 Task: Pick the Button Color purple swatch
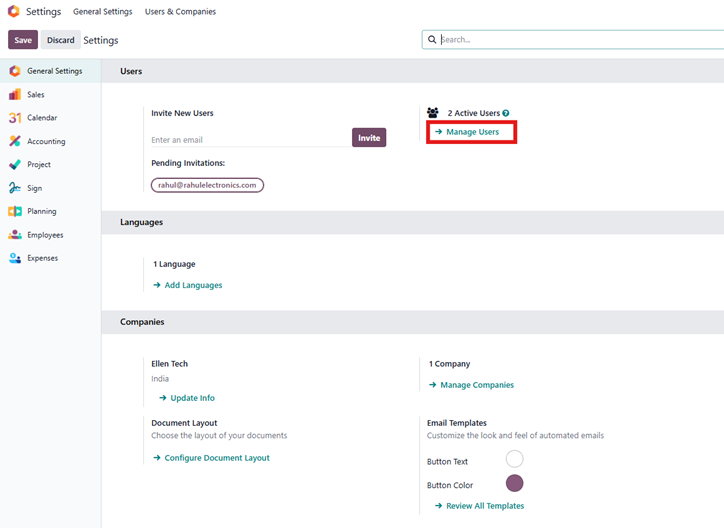514,484
